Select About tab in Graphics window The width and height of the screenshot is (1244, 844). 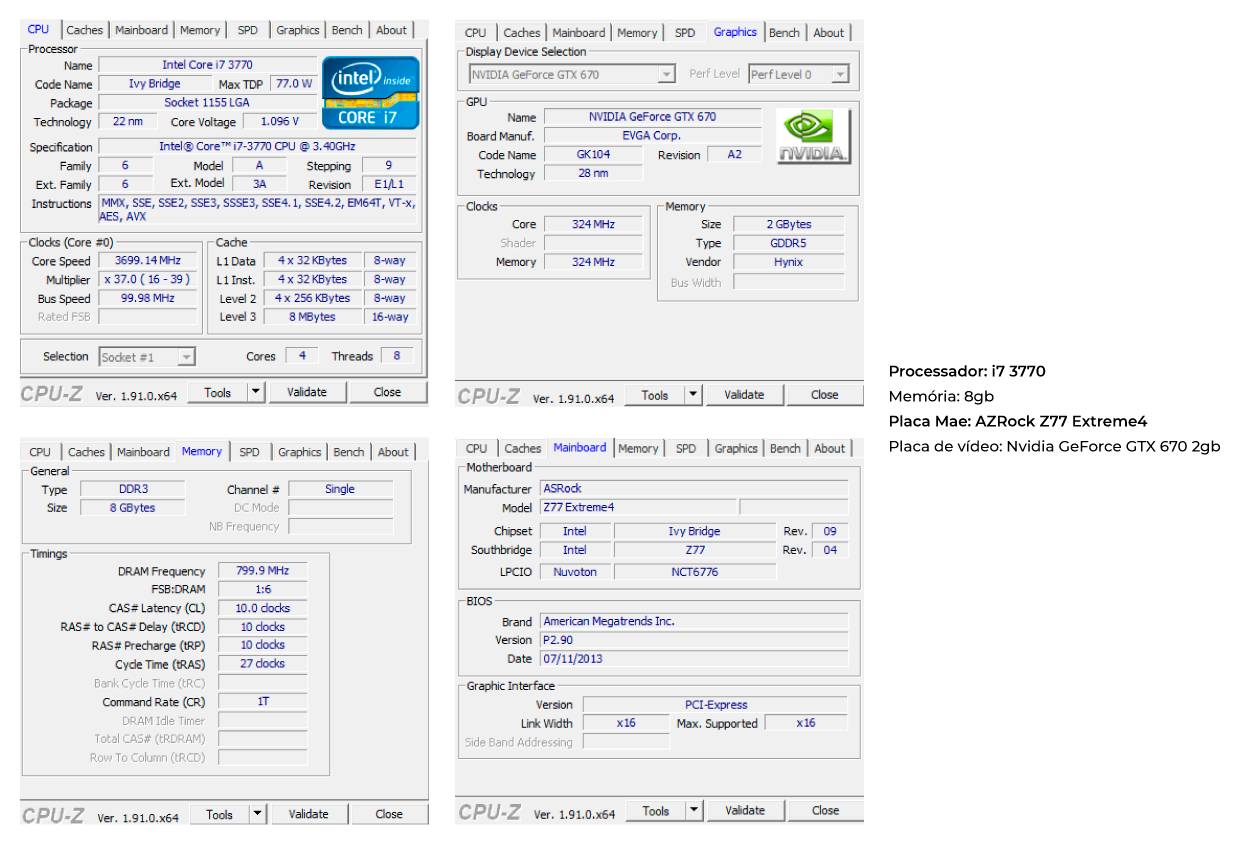pos(828,33)
